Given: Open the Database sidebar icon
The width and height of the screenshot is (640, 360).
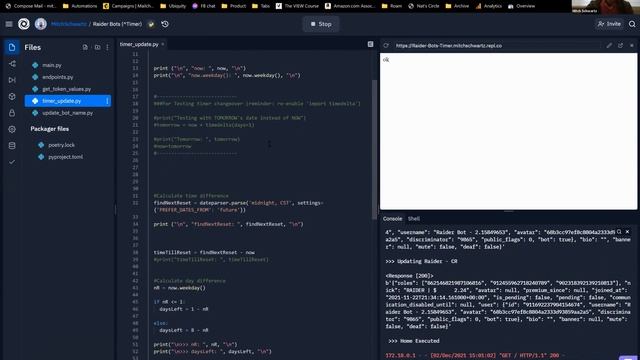Looking at the screenshot, I should (x=12, y=145).
